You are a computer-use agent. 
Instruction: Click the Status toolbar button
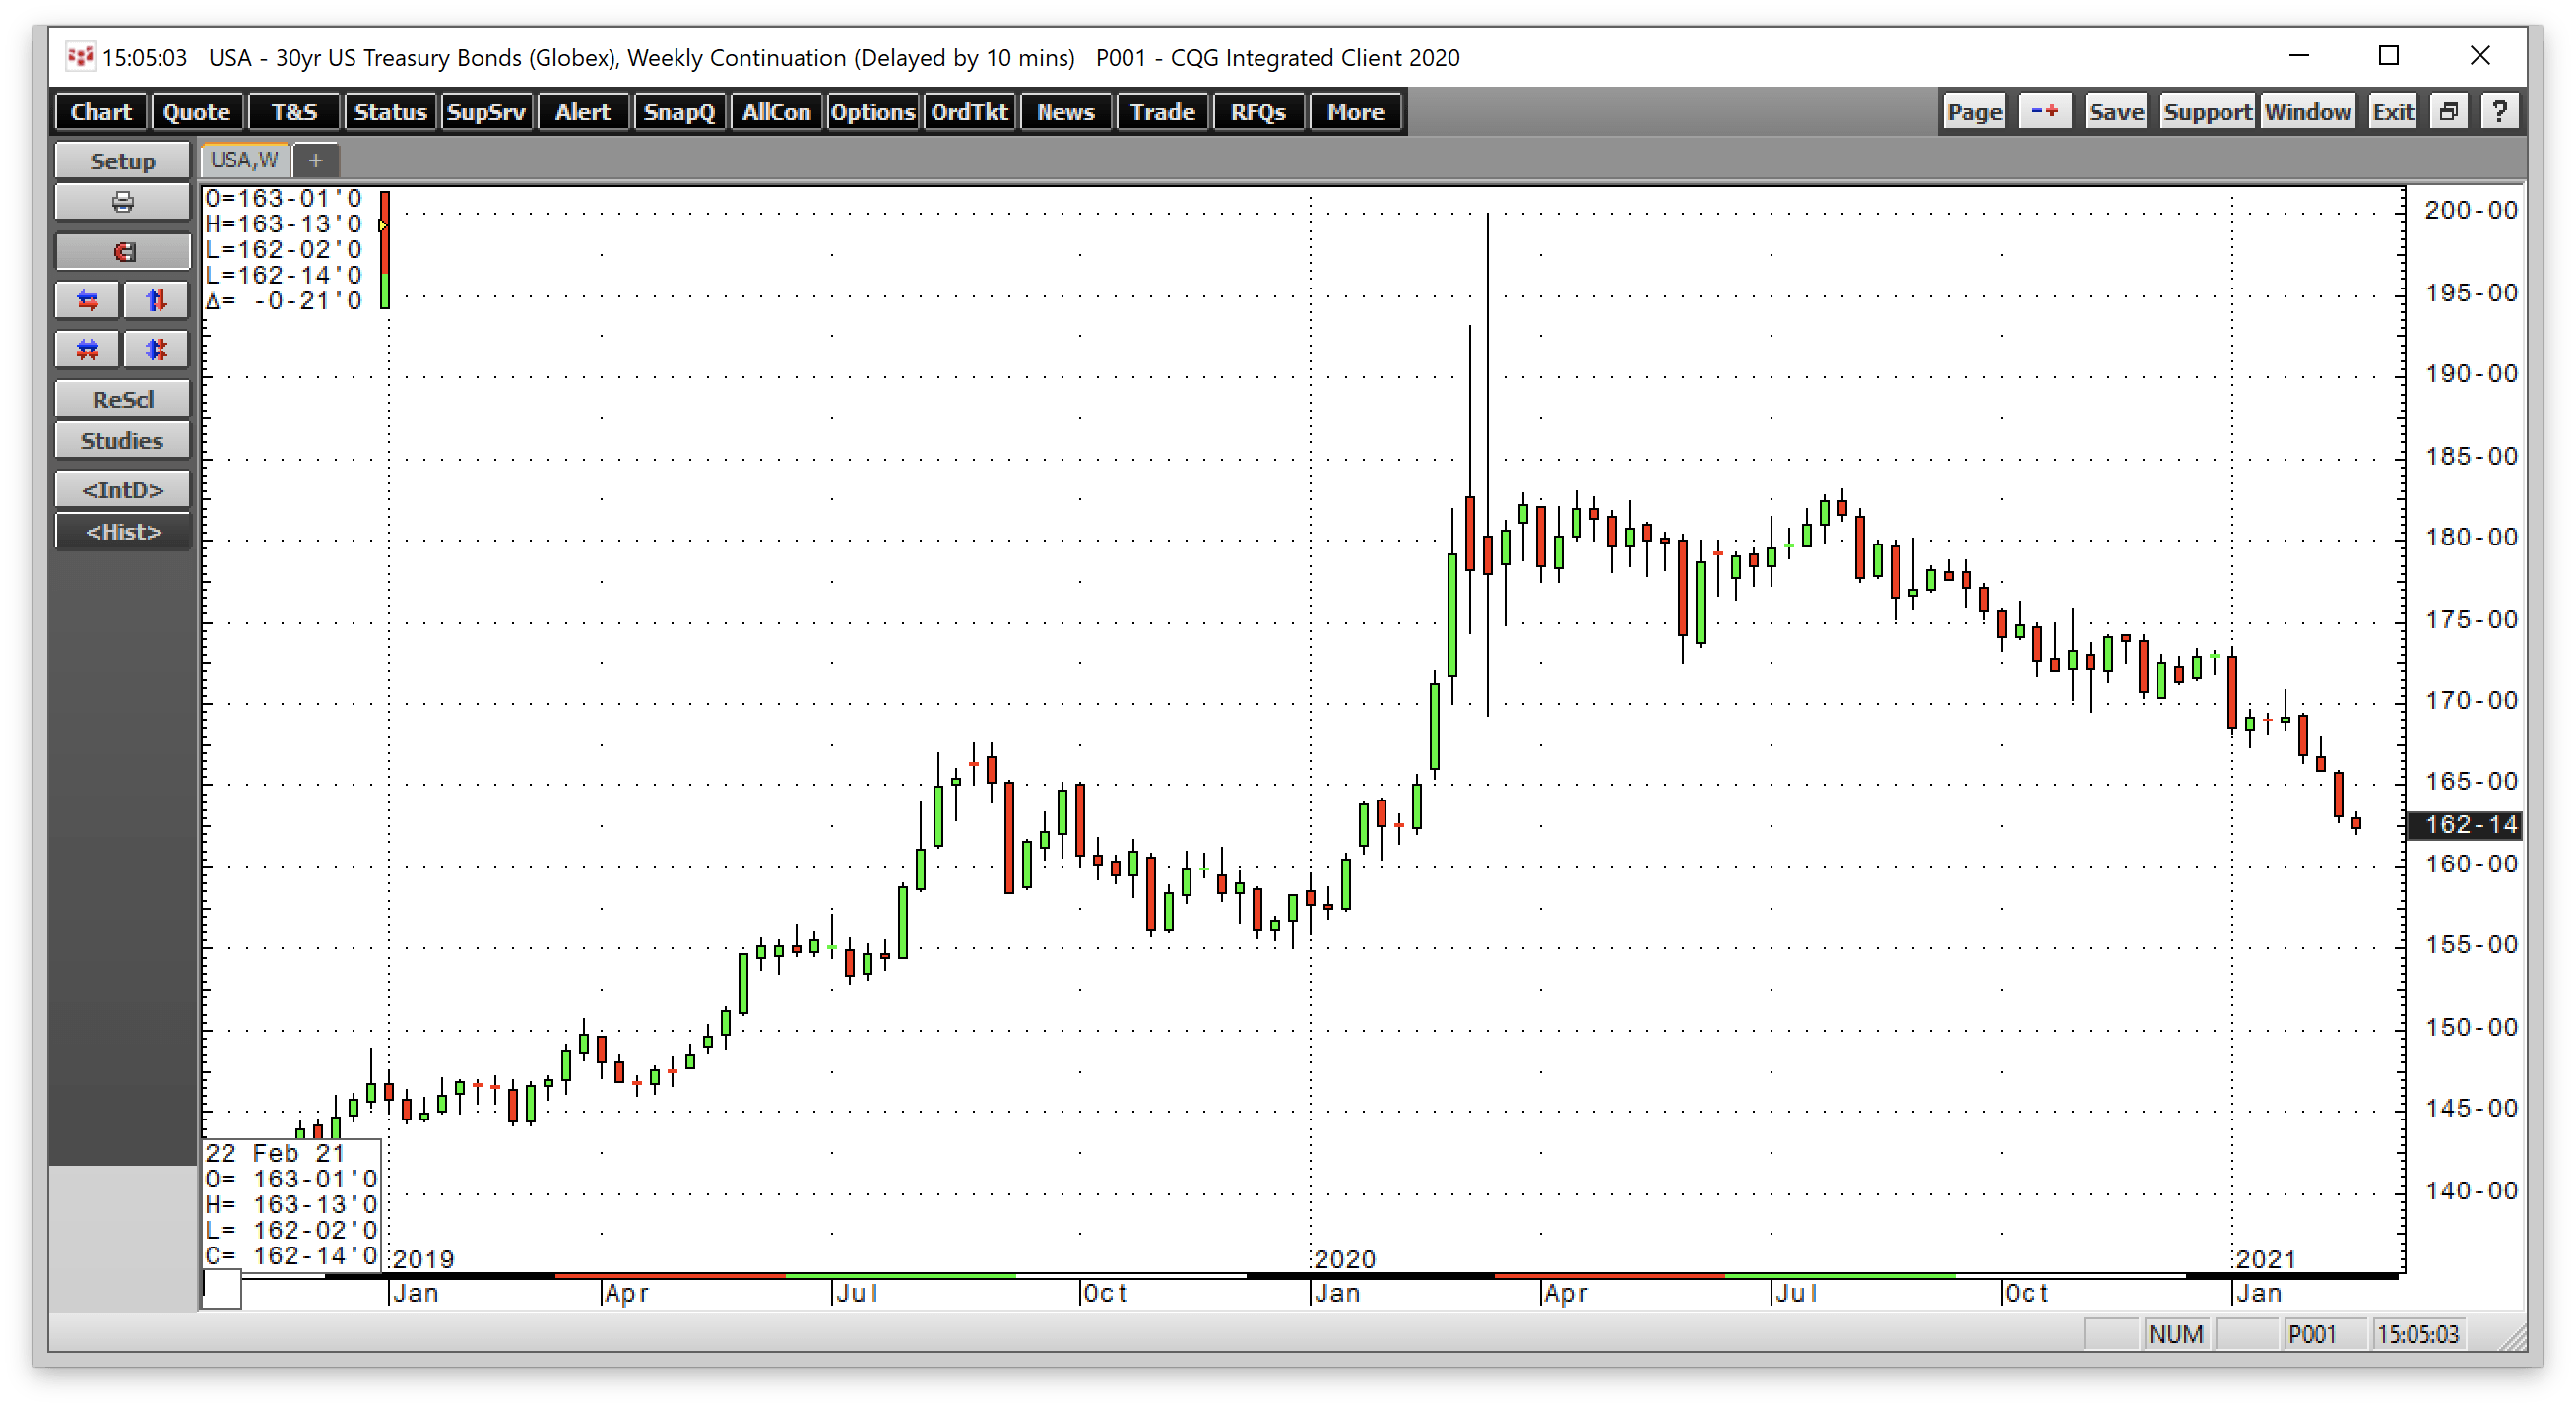click(x=390, y=112)
